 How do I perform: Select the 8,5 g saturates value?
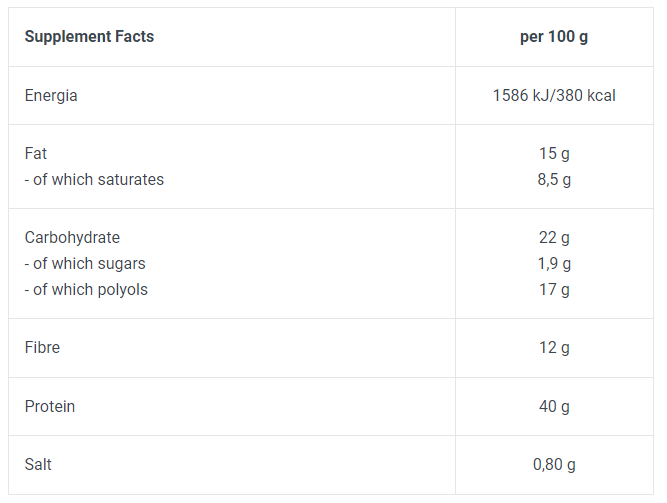[x=554, y=180]
